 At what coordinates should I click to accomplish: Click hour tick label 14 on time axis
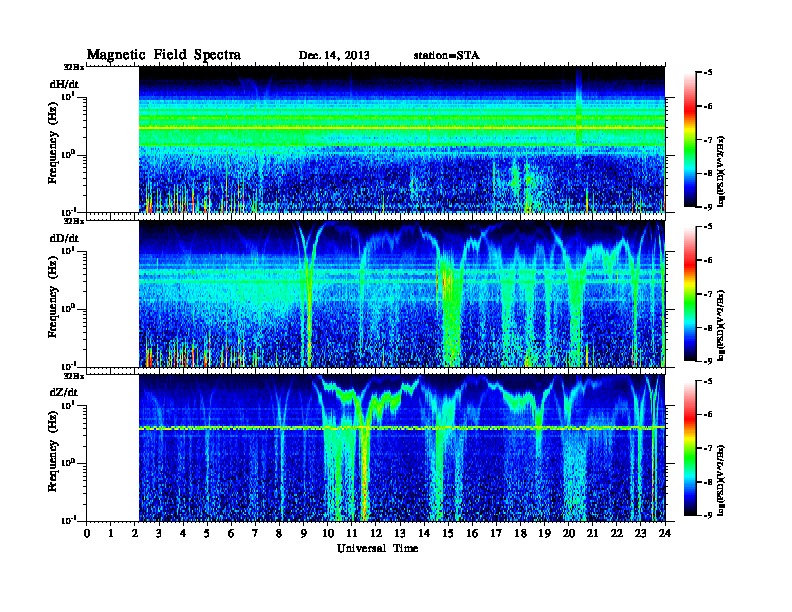point(424,533)
